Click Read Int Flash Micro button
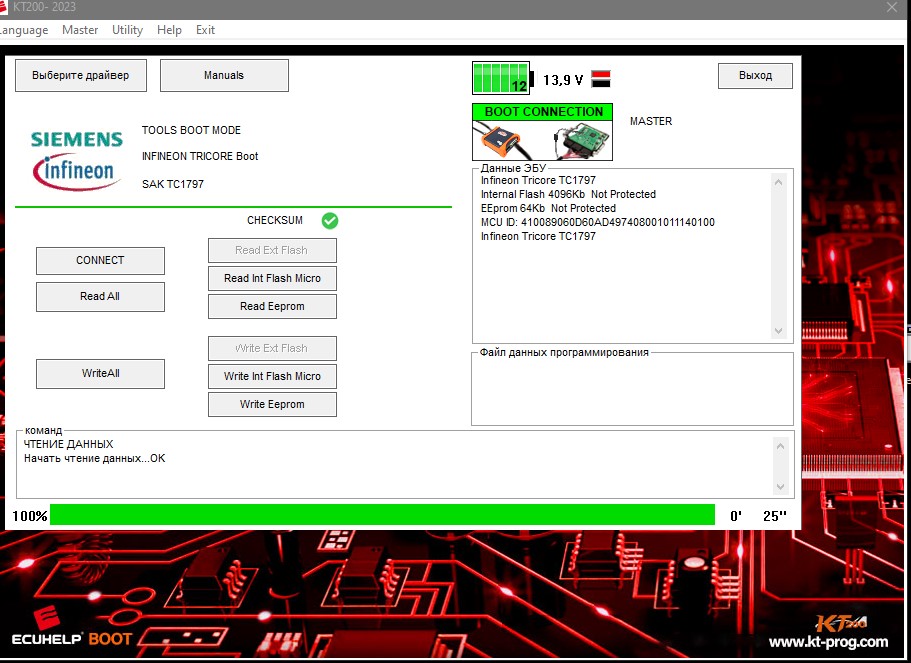Viewport: 911px width, 663px height. (272, 278)
